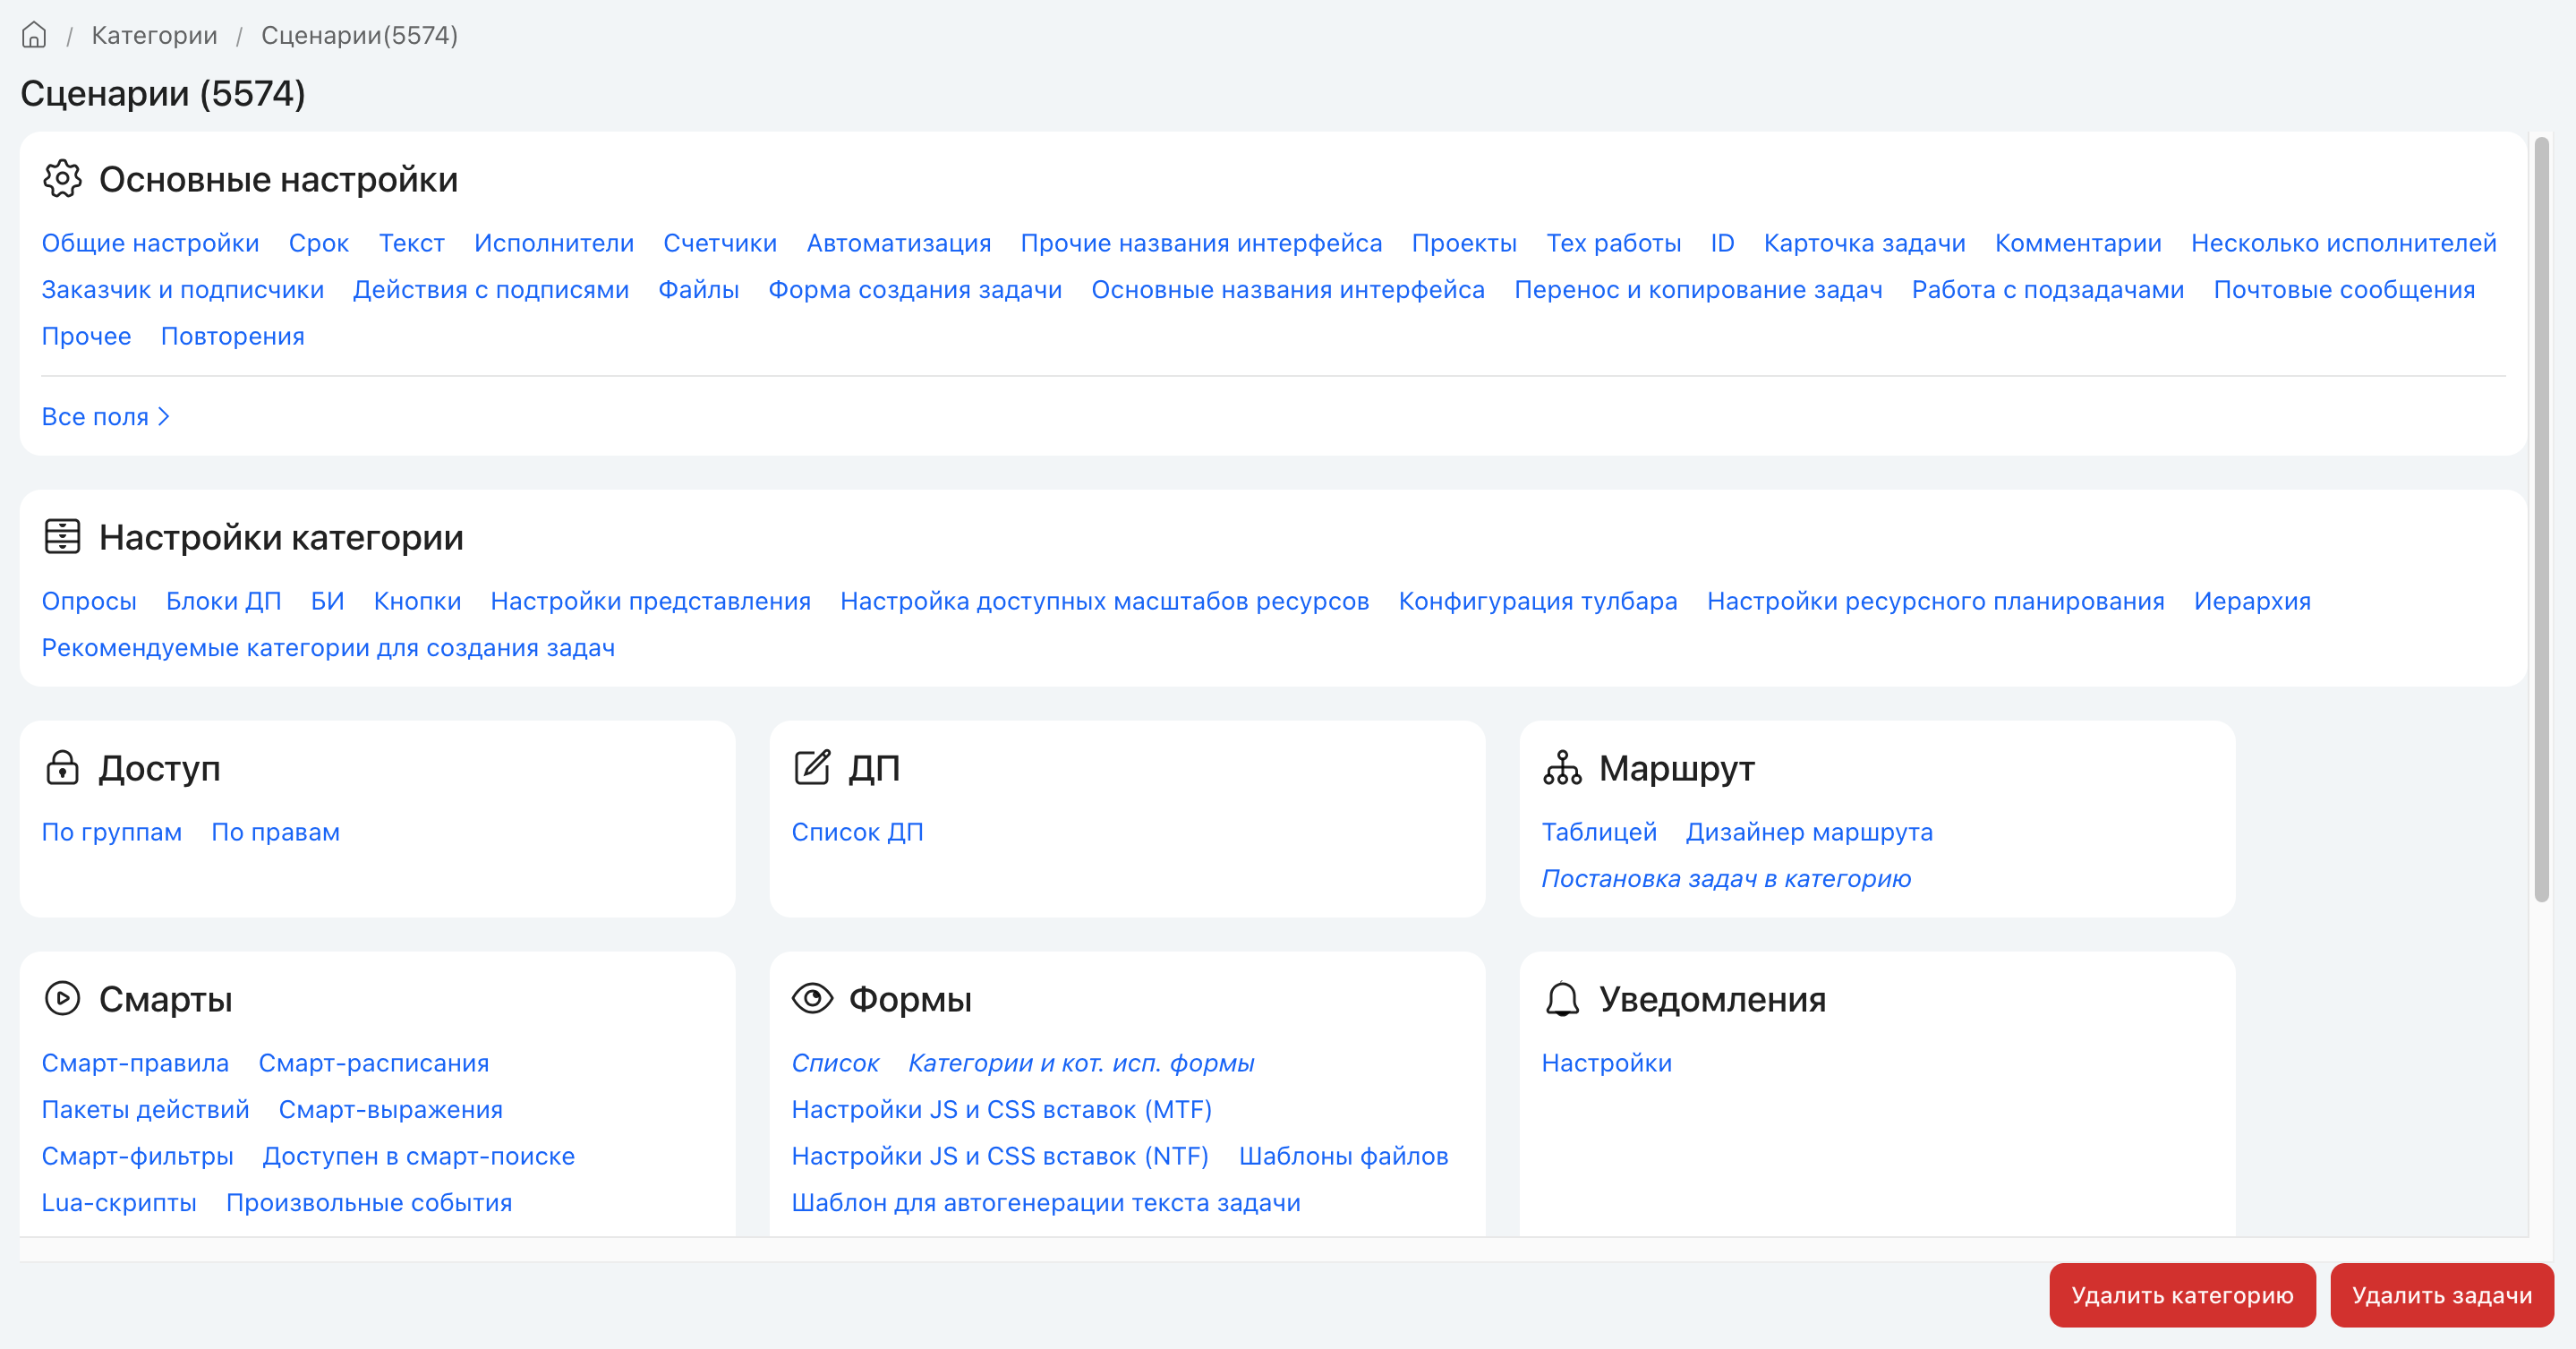Viewport: 2576px width, 1349px height.
Task: Click the lock icon next to Доступ
Action: 62,767
